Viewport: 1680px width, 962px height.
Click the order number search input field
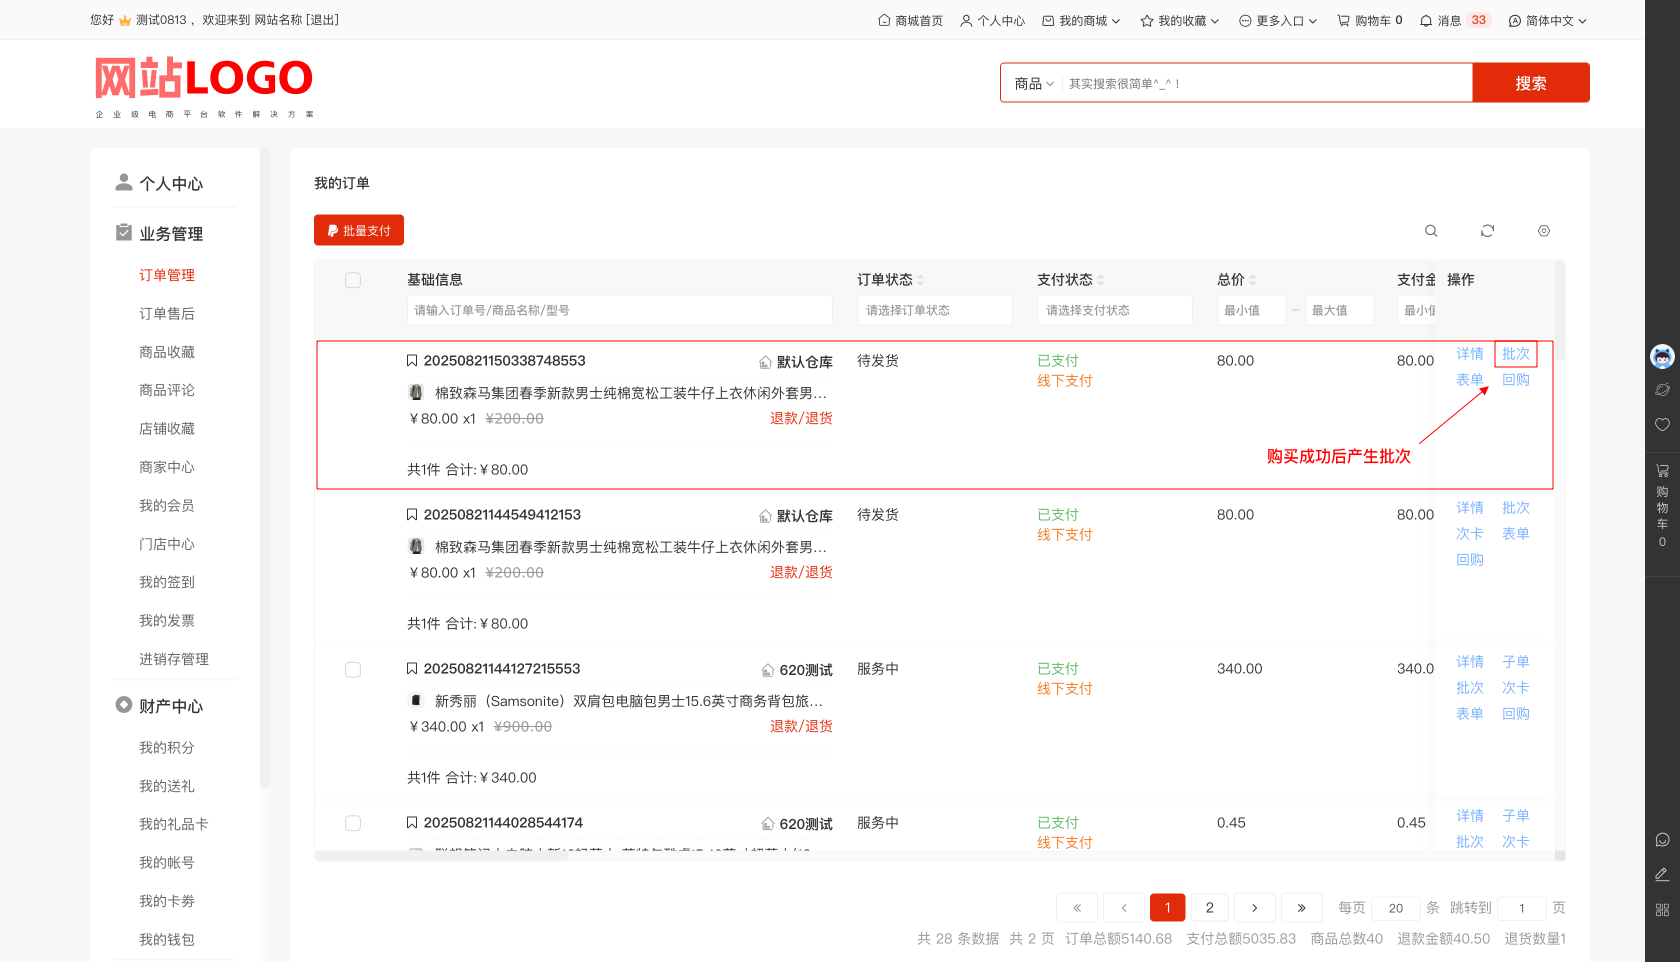click(619, 311)
